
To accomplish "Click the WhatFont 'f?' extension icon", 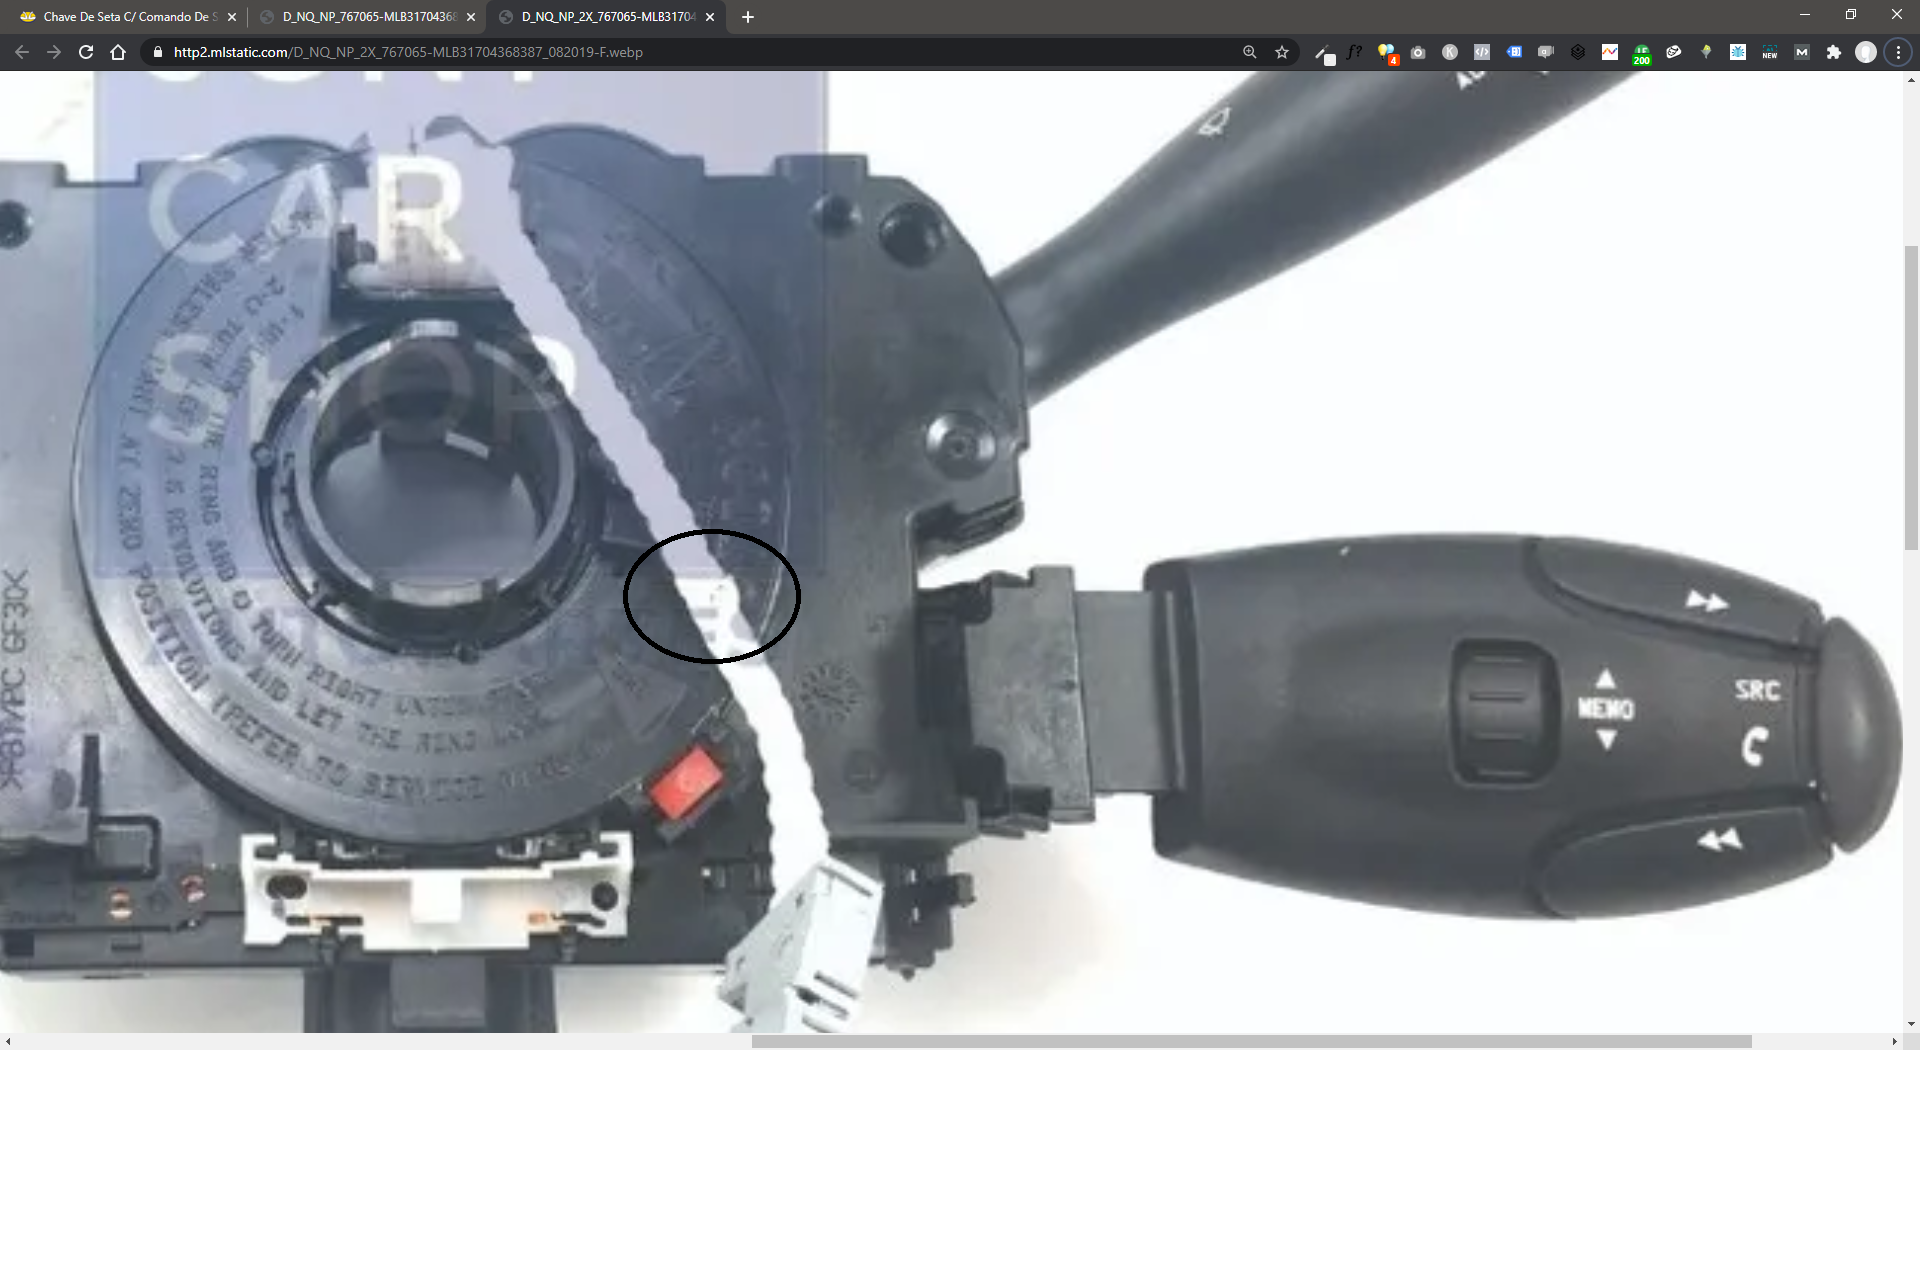I will click(x=1354, y=52).
